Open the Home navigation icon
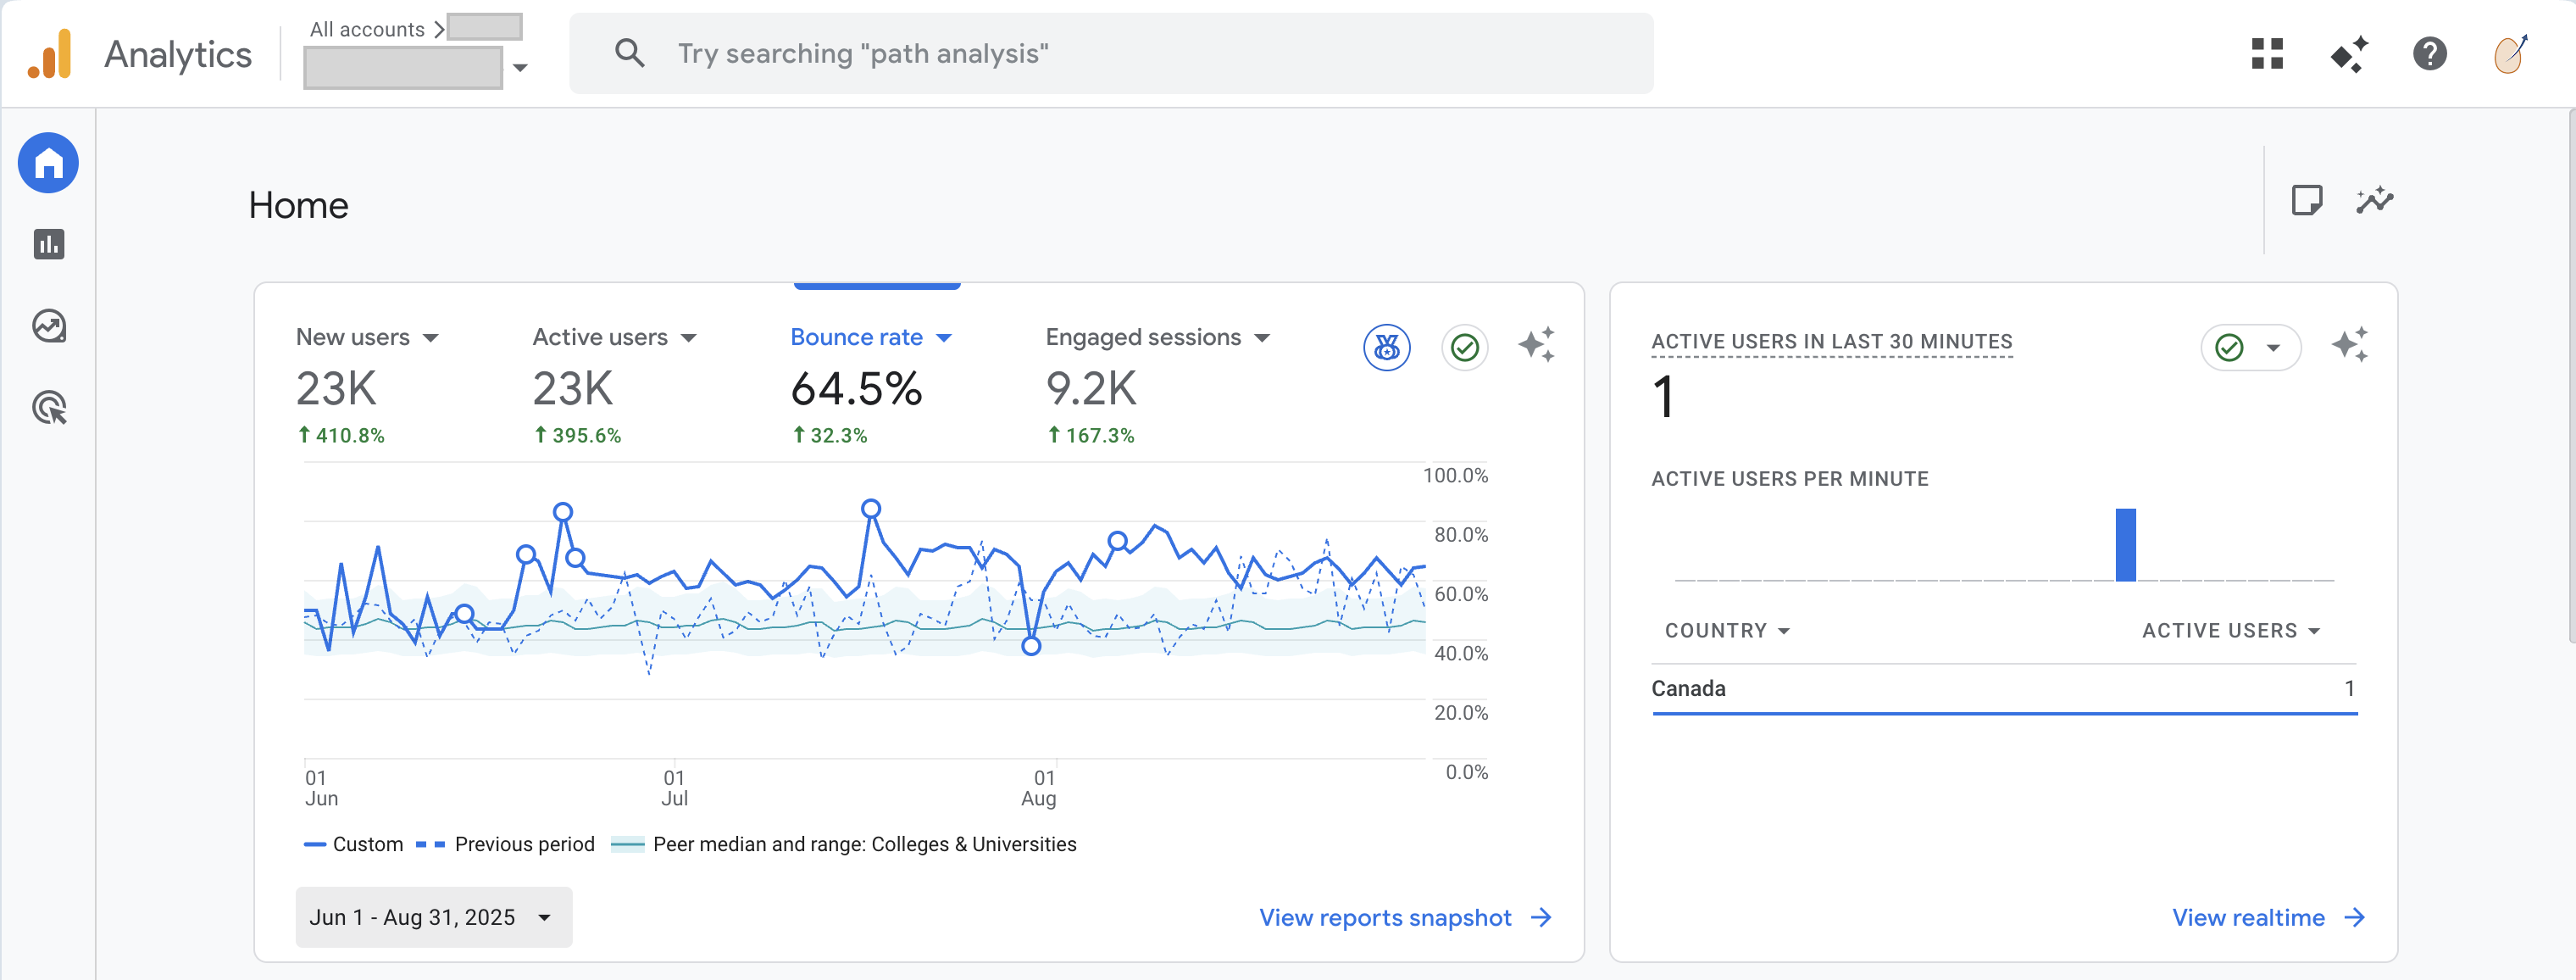This screenshot has height=980, width=2576. point(47,162)
